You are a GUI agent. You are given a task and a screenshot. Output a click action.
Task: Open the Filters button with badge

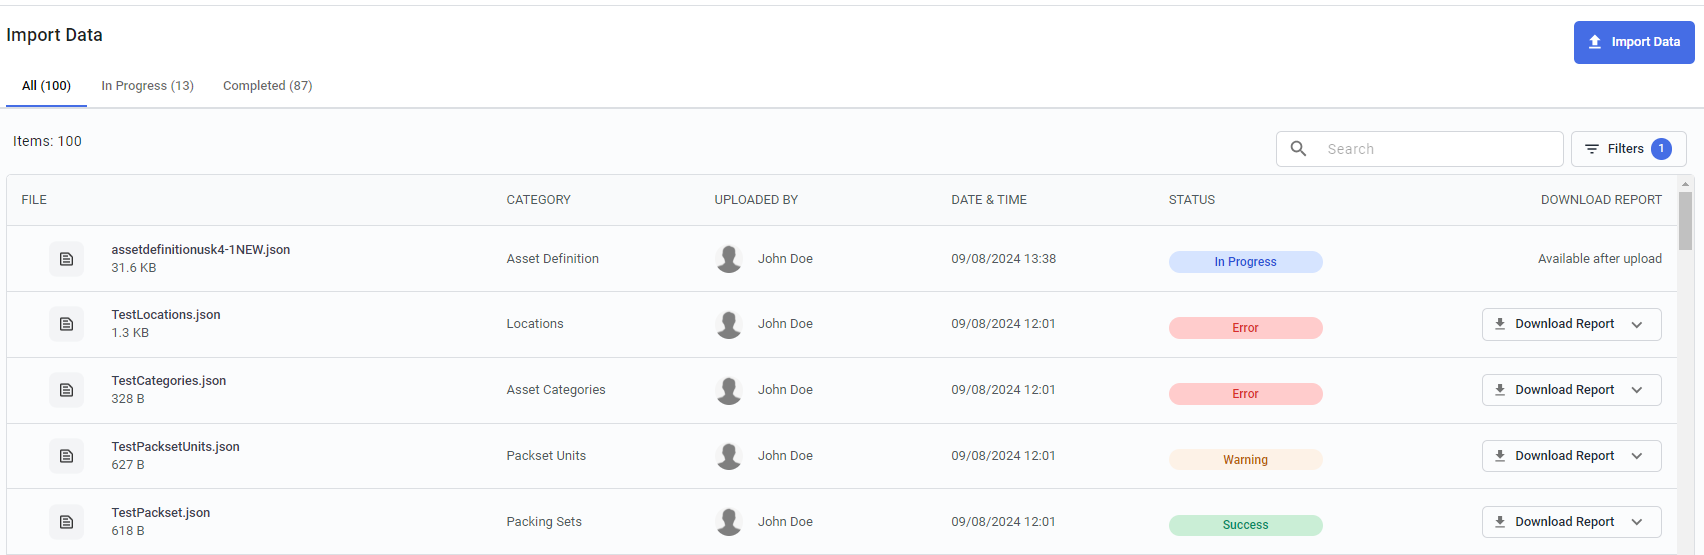pyautogui.click(x=1628, y=149)
